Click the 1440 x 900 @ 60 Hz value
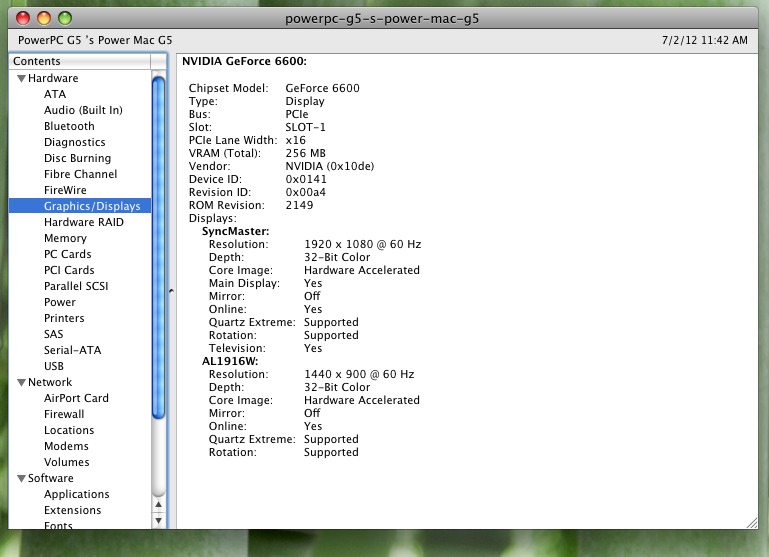The height and width of the screenshot is (557, 769). [359, 374]
